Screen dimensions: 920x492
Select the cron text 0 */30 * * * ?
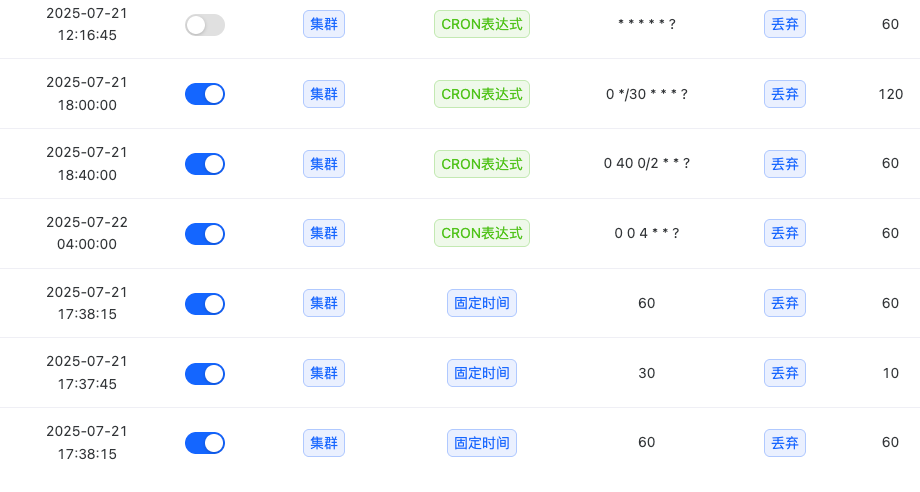point(647,94)
